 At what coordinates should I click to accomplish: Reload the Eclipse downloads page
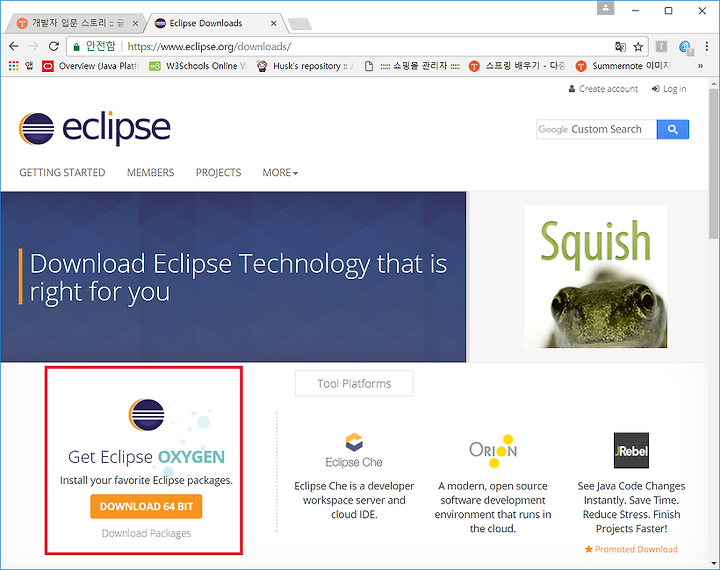[x=54, y=46]
